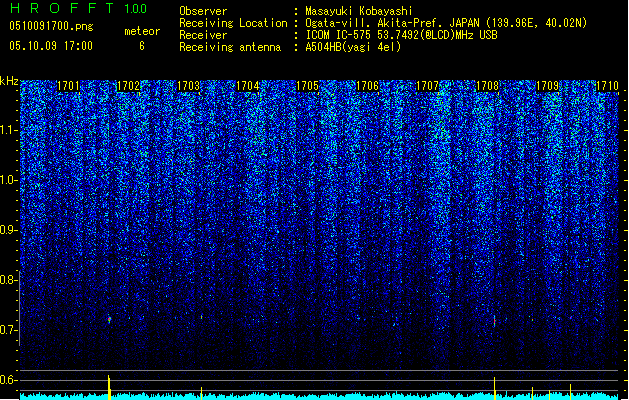Viewport: 629px width, 400px height.
Task: Click the meteor count value 6
Action: click(142, 46)
